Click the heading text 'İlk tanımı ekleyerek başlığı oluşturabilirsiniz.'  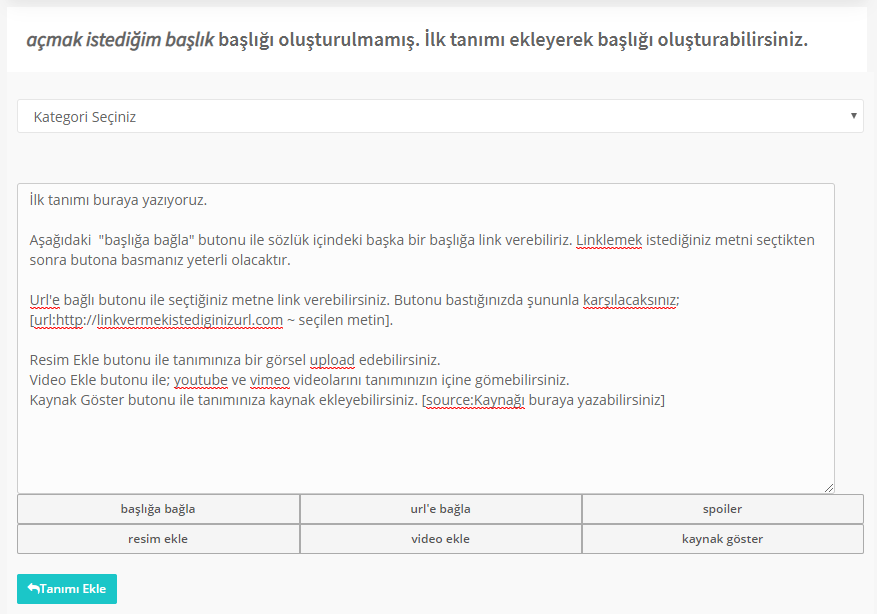pos(616,40)
